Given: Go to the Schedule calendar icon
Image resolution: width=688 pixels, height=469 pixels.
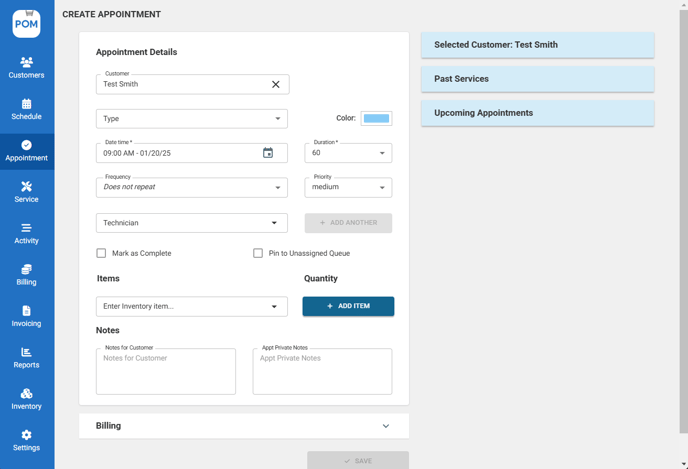Looking at the screenshot, I should pyautogui.click(x=26, y=104).
